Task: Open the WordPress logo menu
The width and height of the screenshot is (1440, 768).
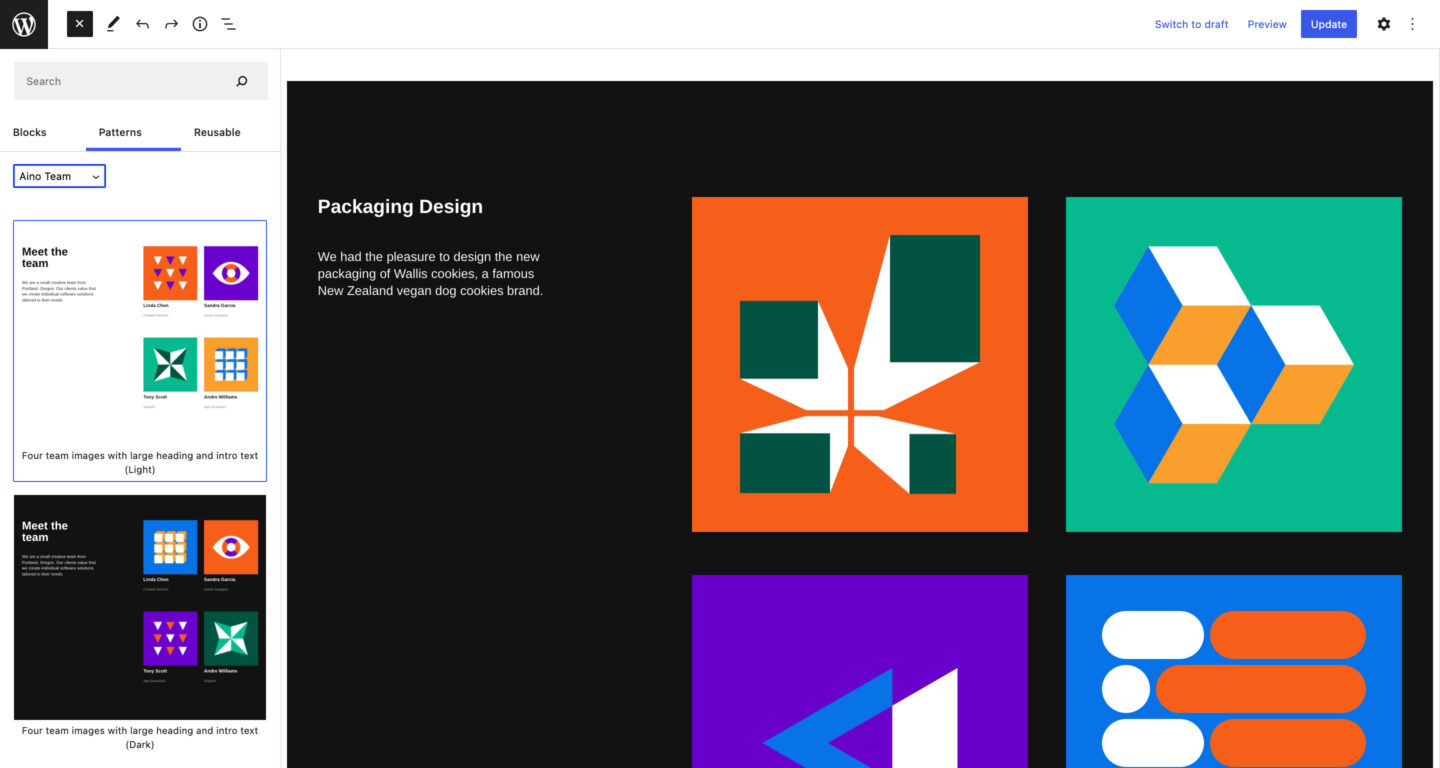Action: pyautogui.click(x=24, y=24)
